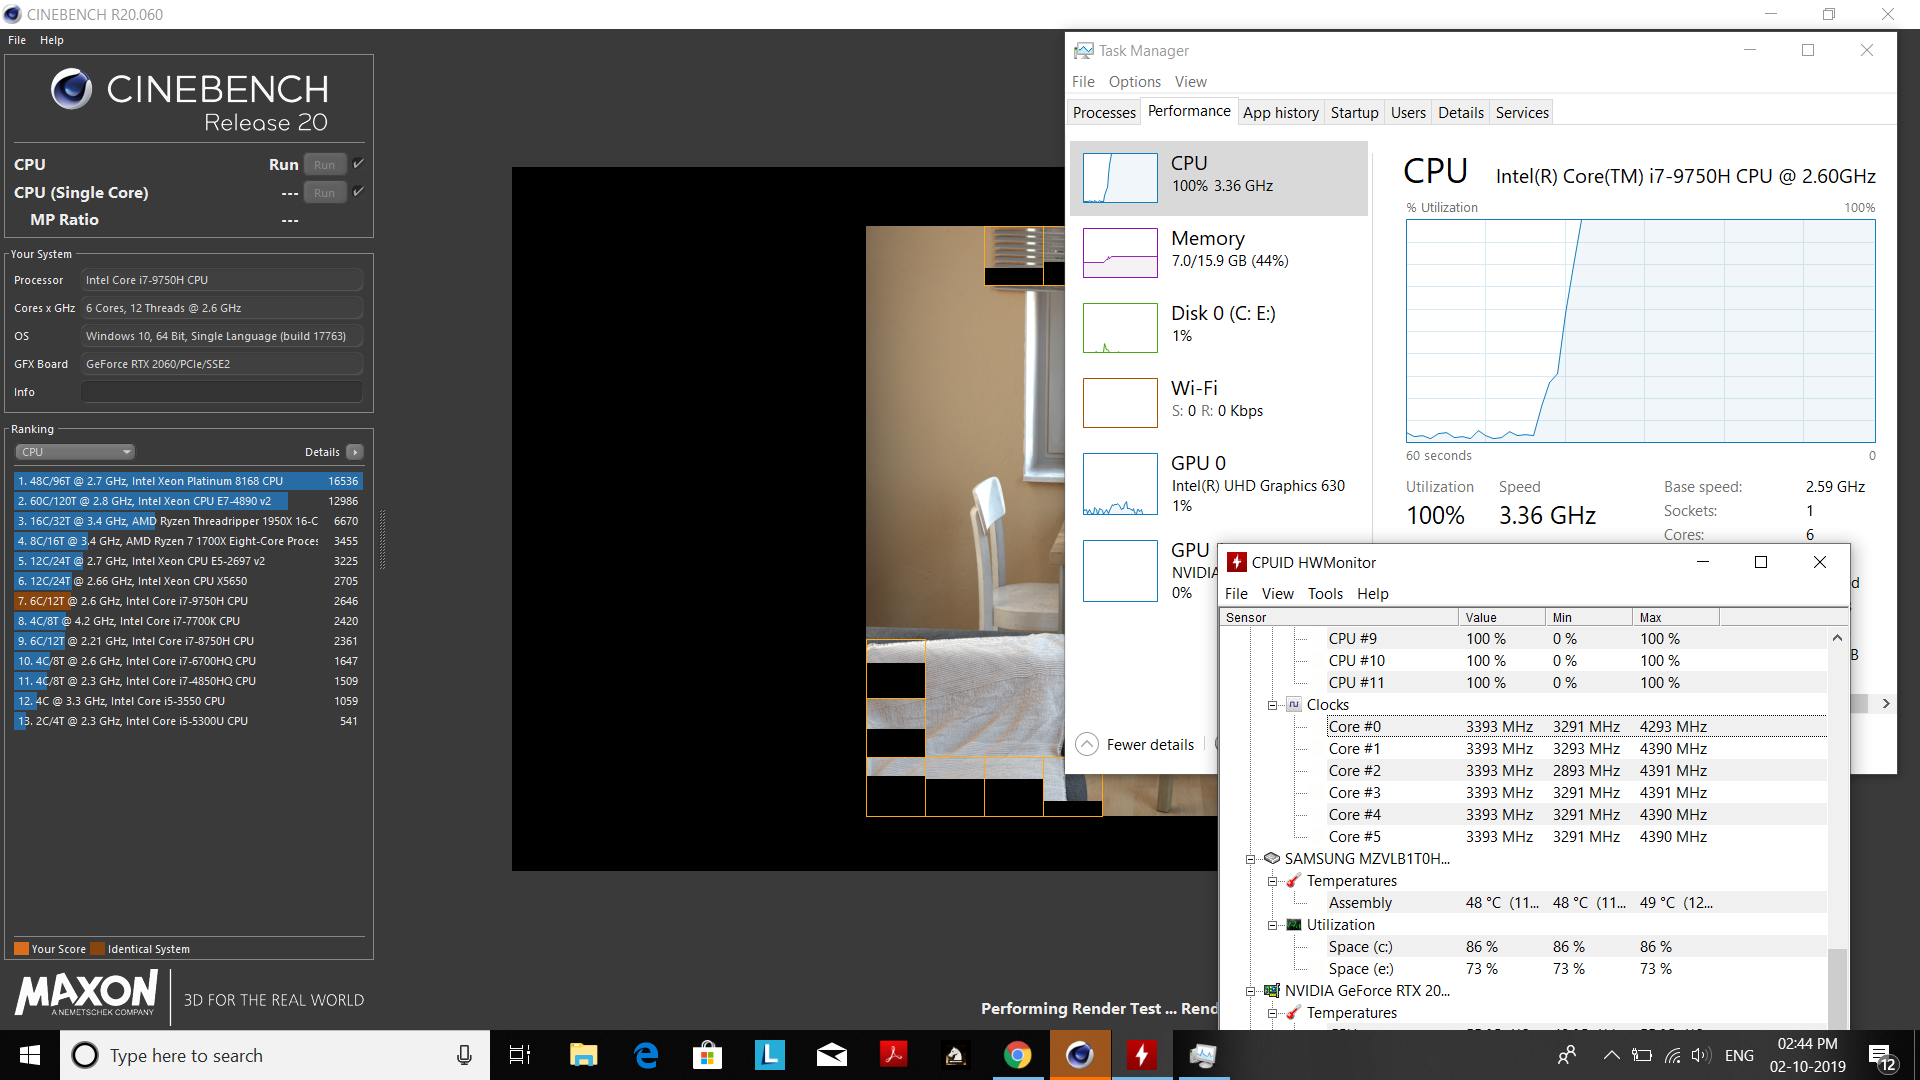Open Google Chrome from the taskbar

coord(1017,1055)
